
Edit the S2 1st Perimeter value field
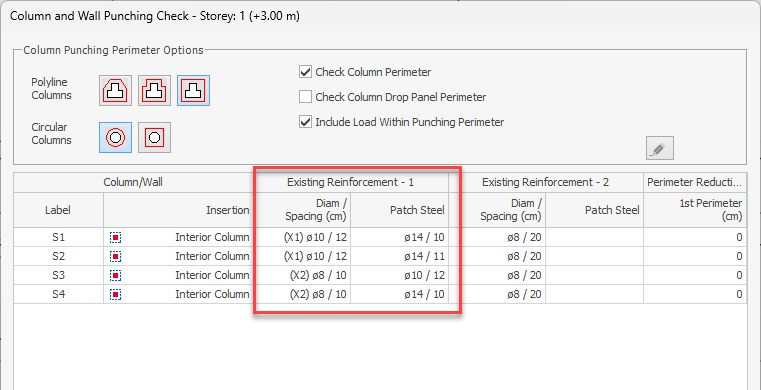(695, 256)
